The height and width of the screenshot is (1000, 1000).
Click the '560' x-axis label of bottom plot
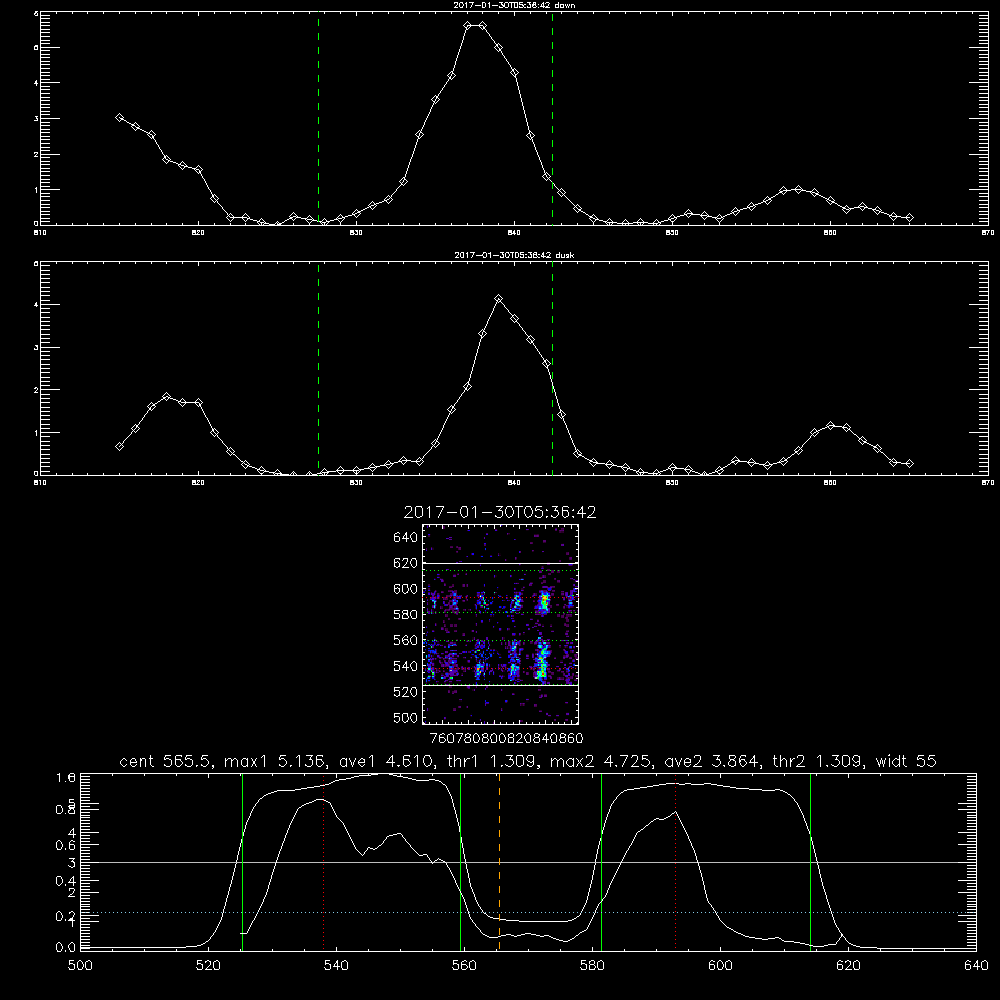(464, 966)
